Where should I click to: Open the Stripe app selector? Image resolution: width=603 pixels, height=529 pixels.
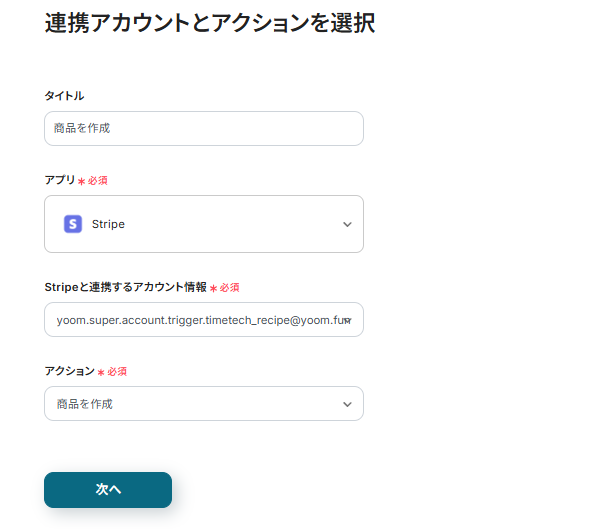(x=204, y=224)
